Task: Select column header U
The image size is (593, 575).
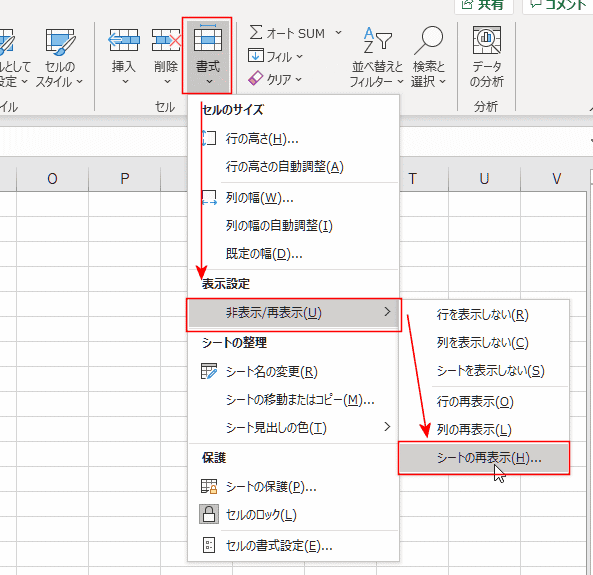Action: 484,179
